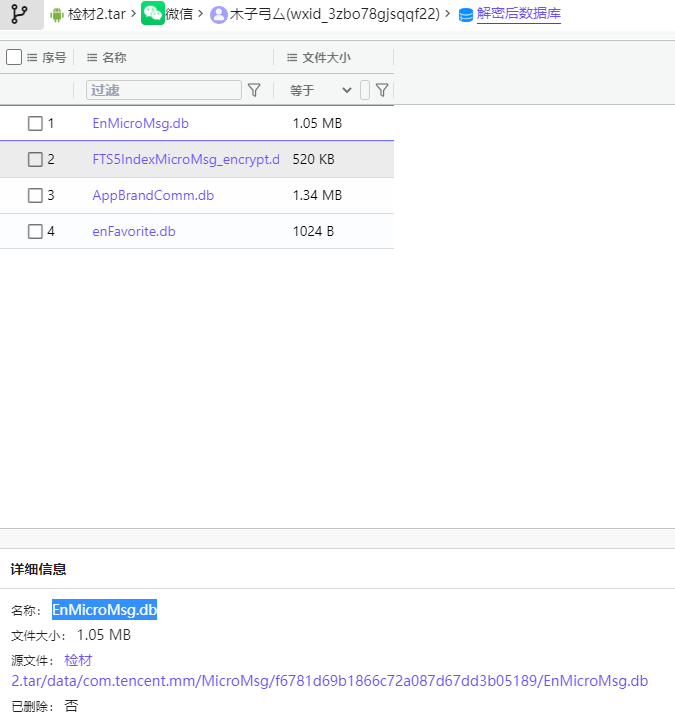Click the Android icon beside 检材2.tar
Screen dimensions: 675x718
pos(57,15)
